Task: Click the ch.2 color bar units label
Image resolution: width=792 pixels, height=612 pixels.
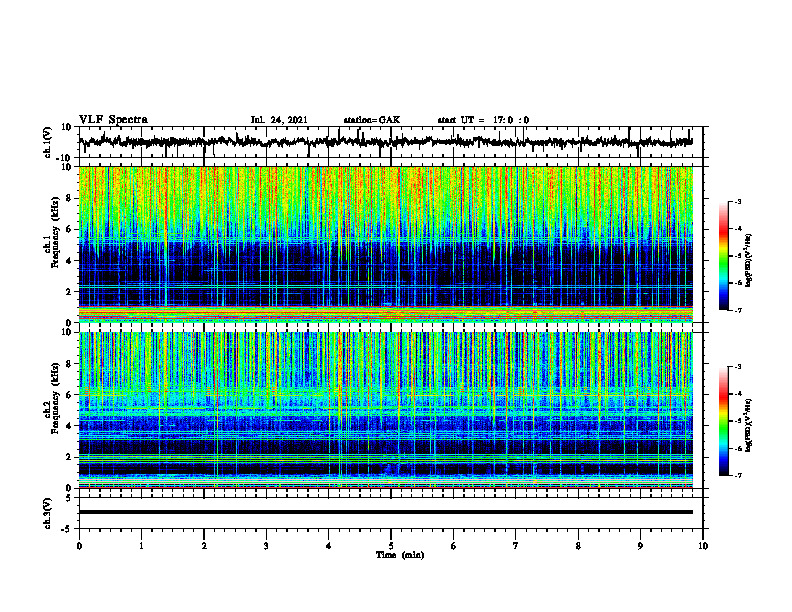Action: [748, 426]
